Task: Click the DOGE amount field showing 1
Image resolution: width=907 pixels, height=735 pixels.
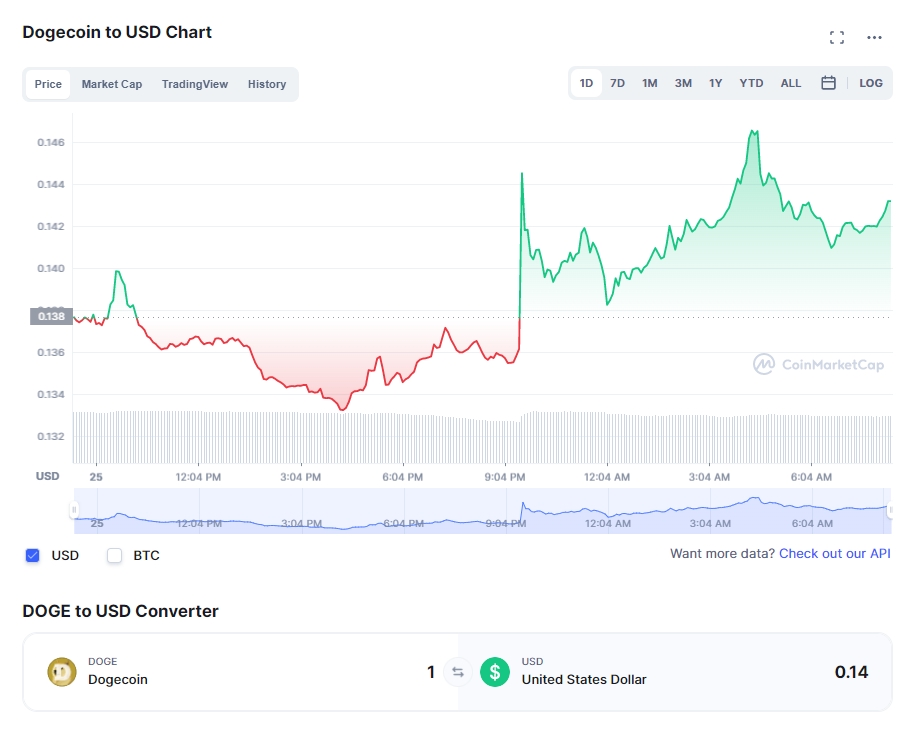Action: tap(430, 672)
